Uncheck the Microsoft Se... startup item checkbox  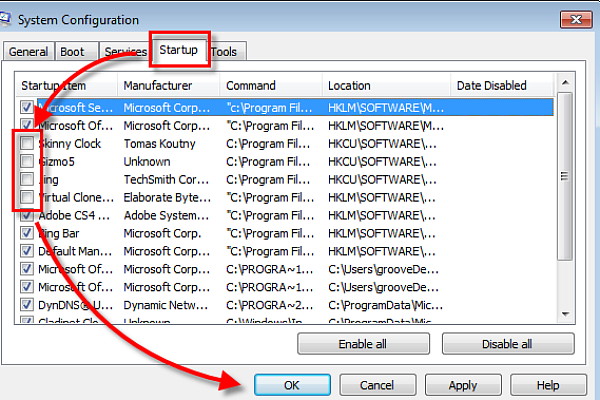[x=27, y=107]
